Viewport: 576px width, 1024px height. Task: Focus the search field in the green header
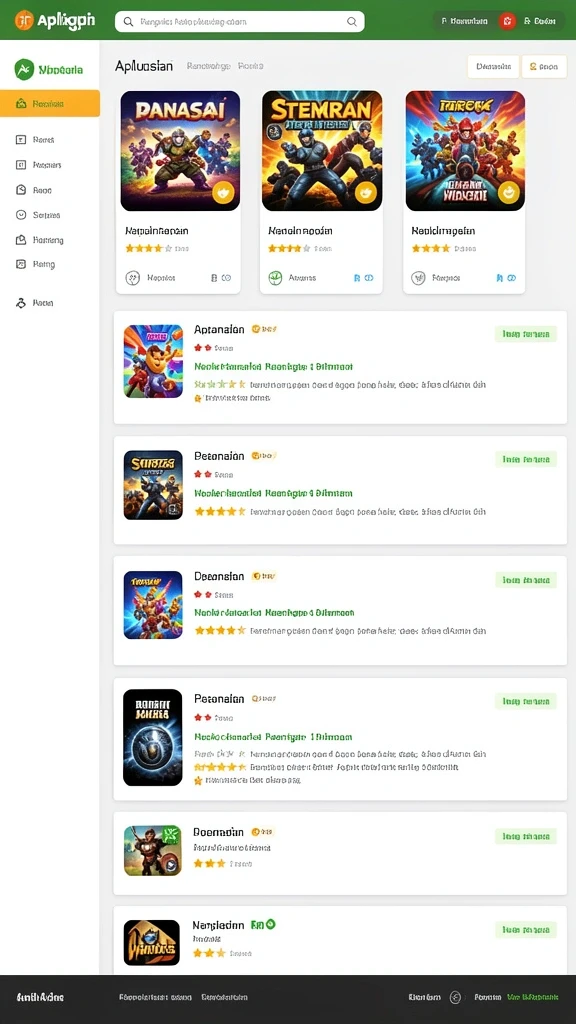[240, 22]
